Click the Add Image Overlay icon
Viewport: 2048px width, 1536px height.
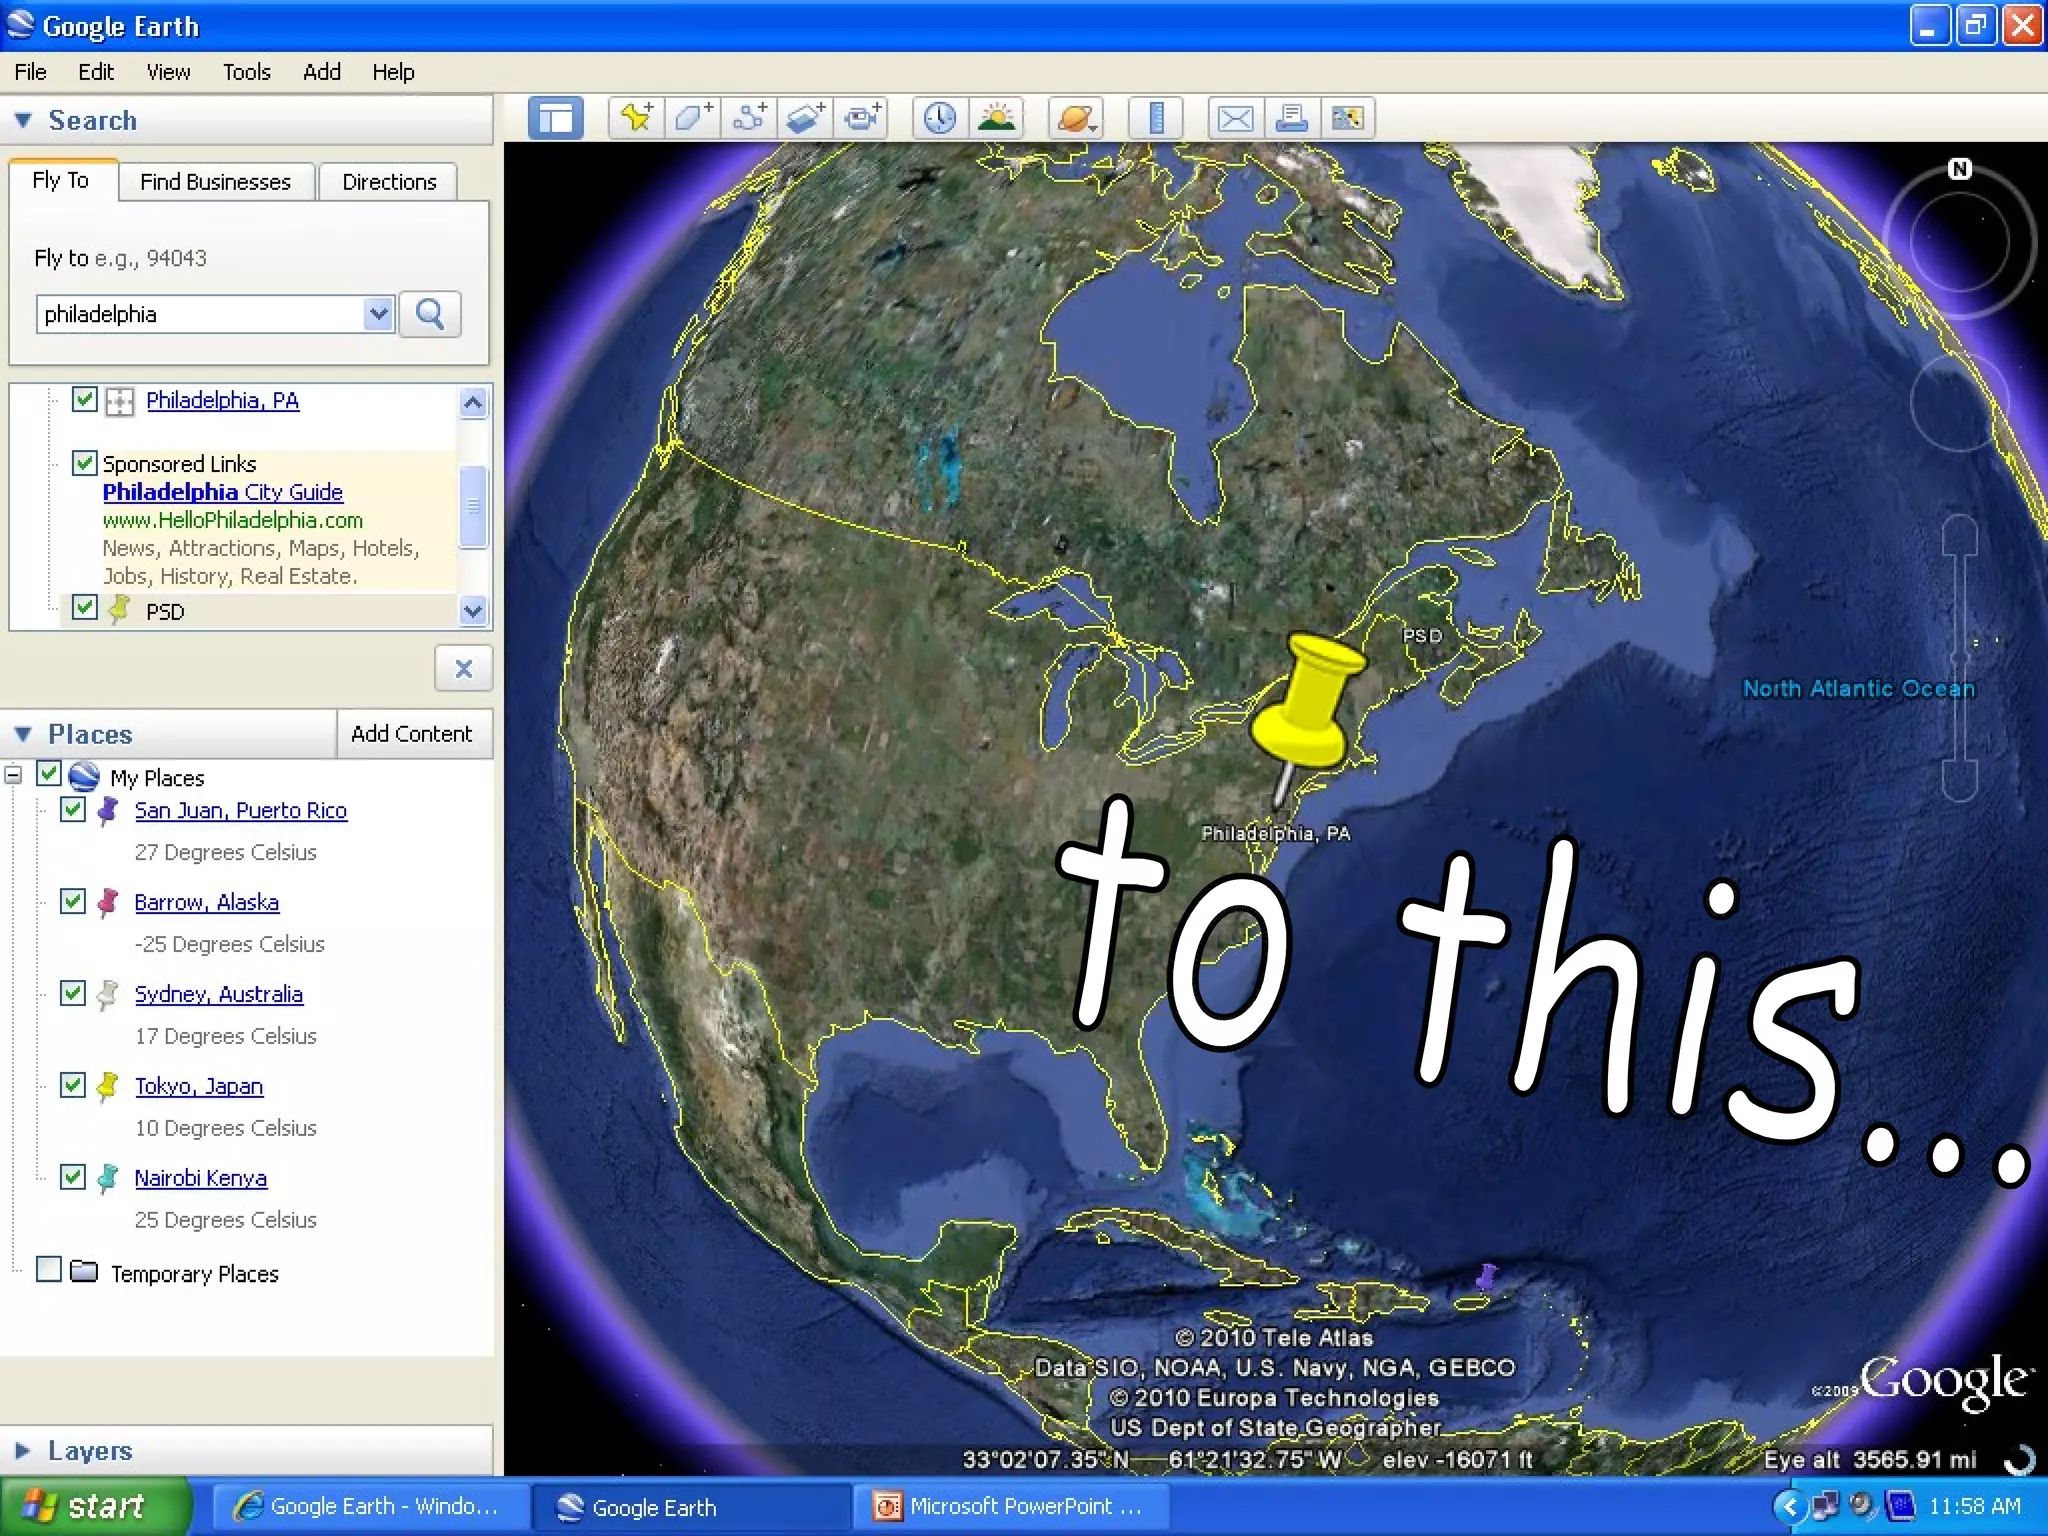[806, 118]
